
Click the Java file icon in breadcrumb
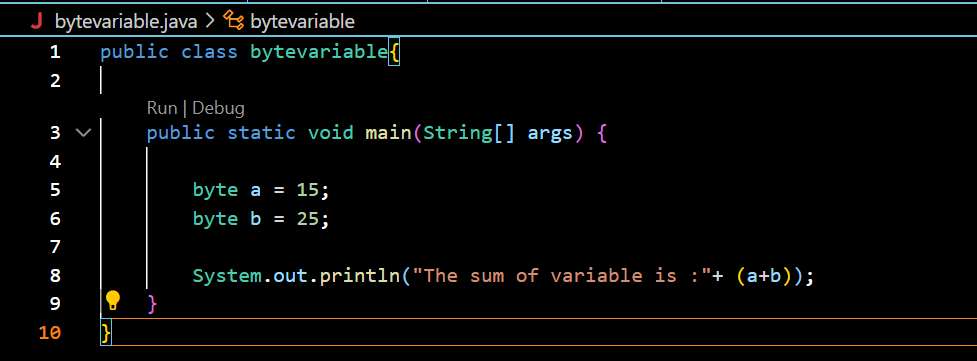(38, 22)
